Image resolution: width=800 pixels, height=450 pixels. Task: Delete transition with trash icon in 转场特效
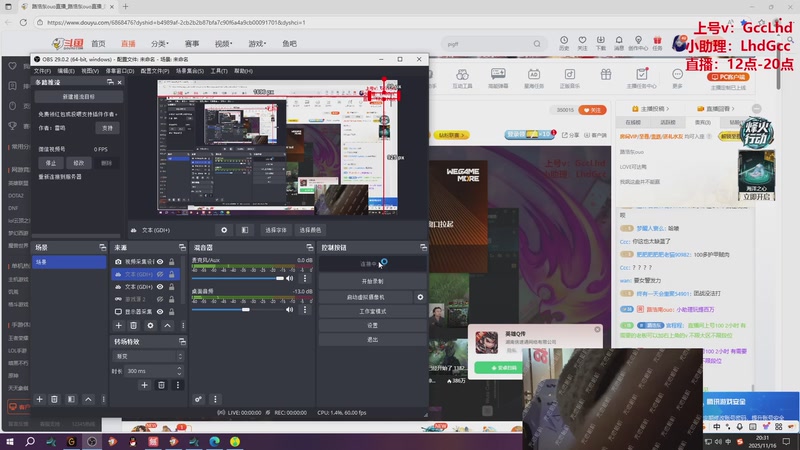[161, 385]
